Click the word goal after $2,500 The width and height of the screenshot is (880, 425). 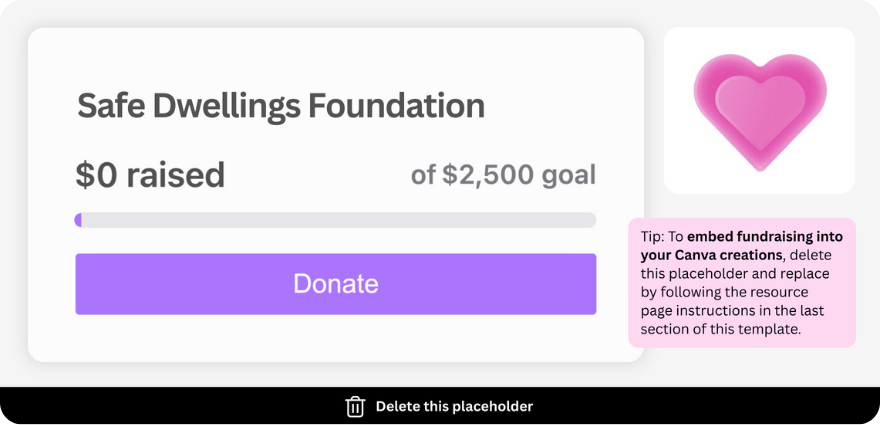568,176
